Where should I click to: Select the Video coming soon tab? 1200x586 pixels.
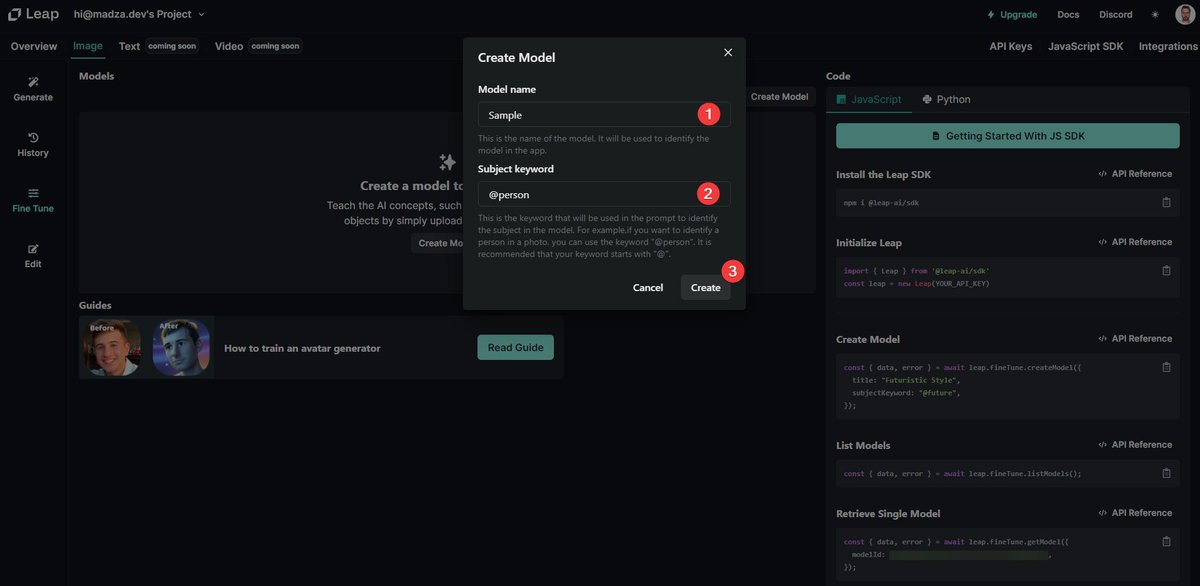click(x=258, y=46)
